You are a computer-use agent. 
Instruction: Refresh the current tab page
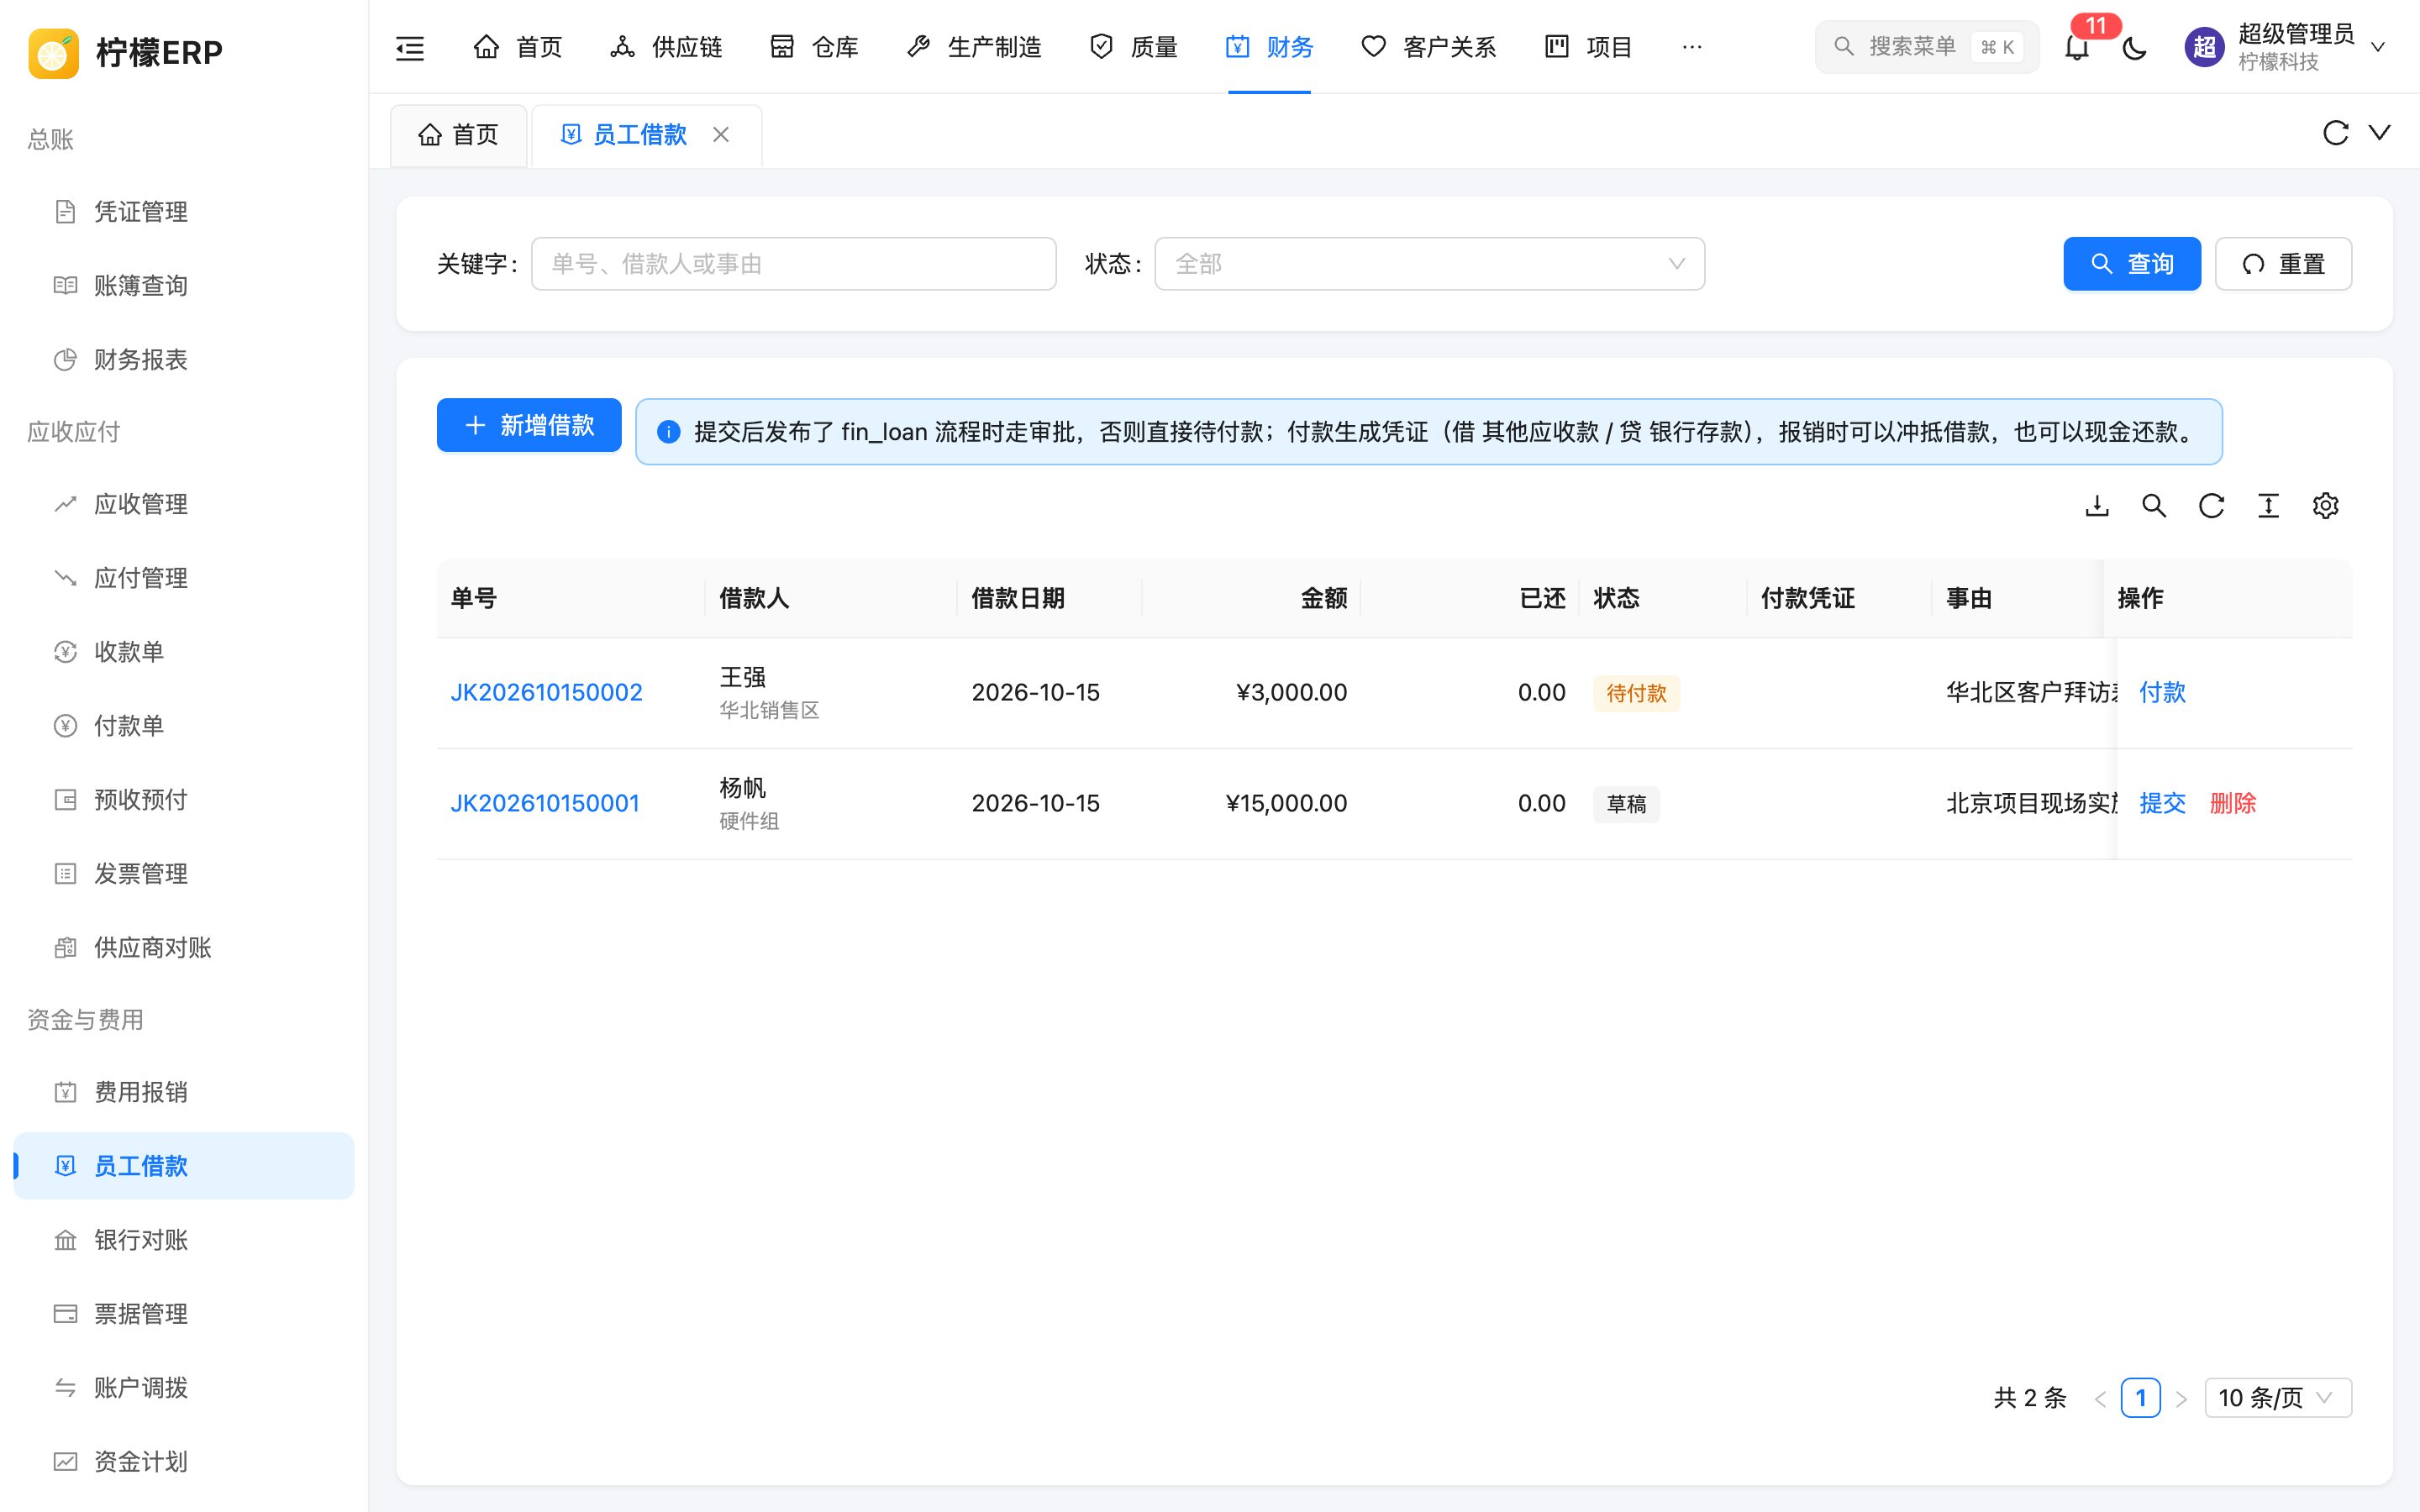[2335, 133]
